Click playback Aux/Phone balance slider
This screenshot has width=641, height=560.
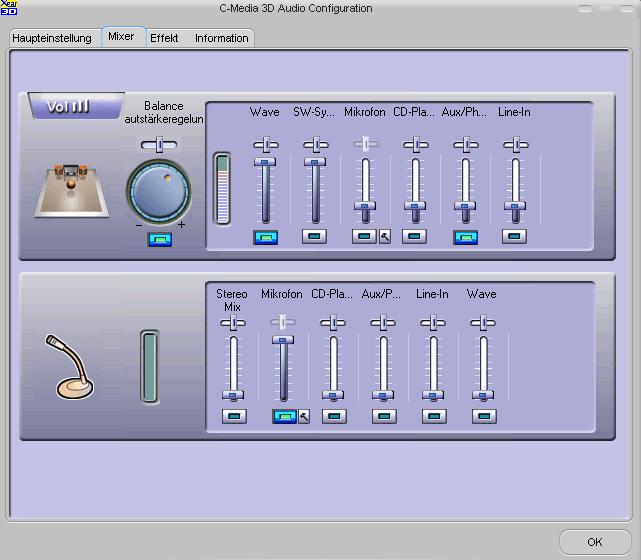click(x=466, y=145)
